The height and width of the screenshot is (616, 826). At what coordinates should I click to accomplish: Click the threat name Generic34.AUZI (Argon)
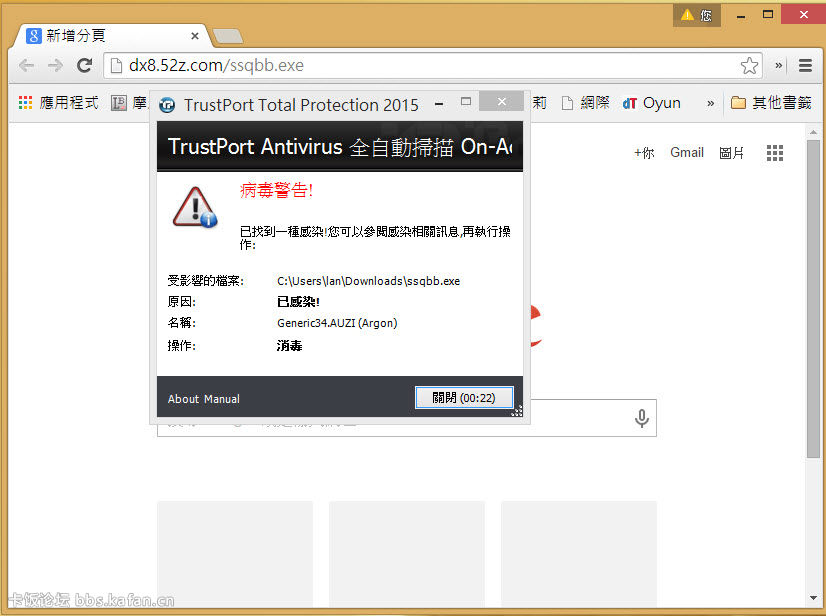[337, 323]
